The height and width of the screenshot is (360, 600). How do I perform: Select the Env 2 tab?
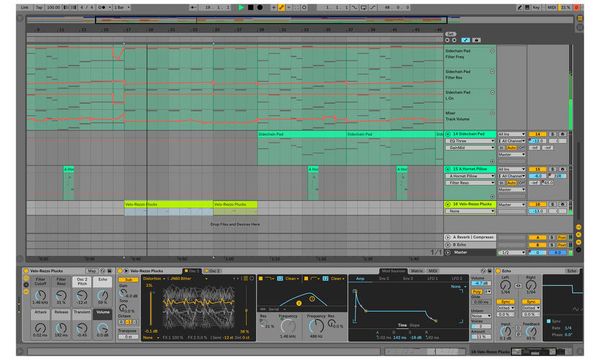(384, 279)
